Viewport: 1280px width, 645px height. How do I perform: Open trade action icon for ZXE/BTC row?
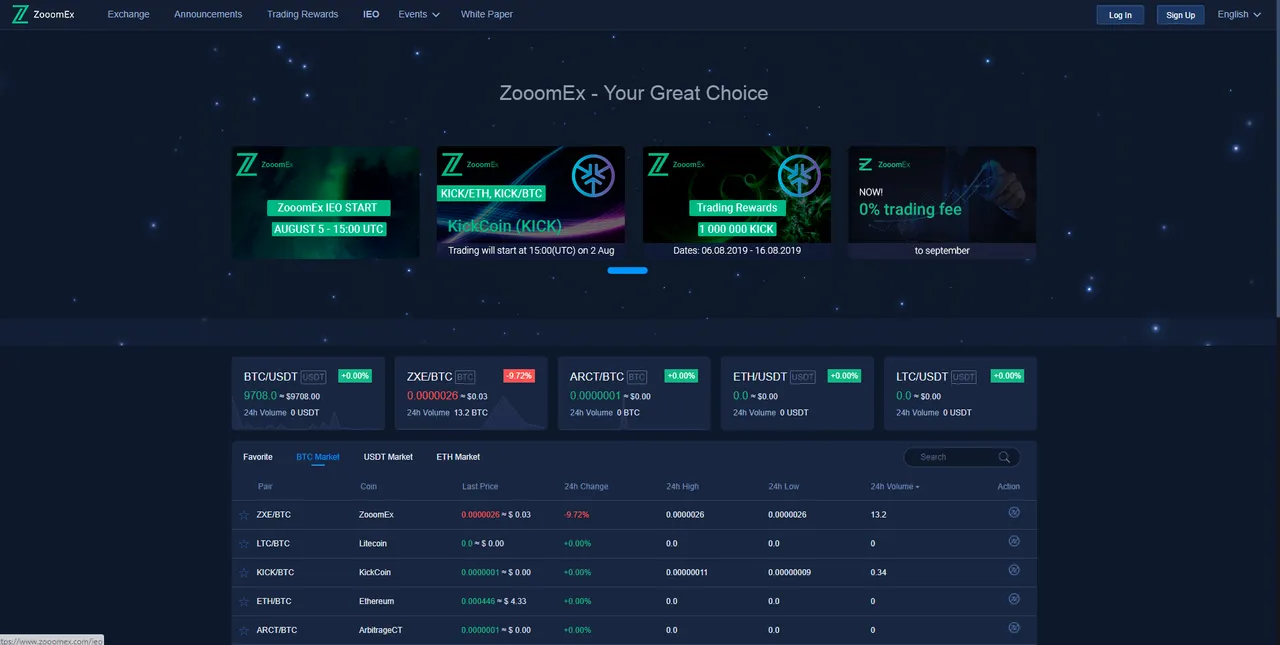click(x=1014, y=512)
